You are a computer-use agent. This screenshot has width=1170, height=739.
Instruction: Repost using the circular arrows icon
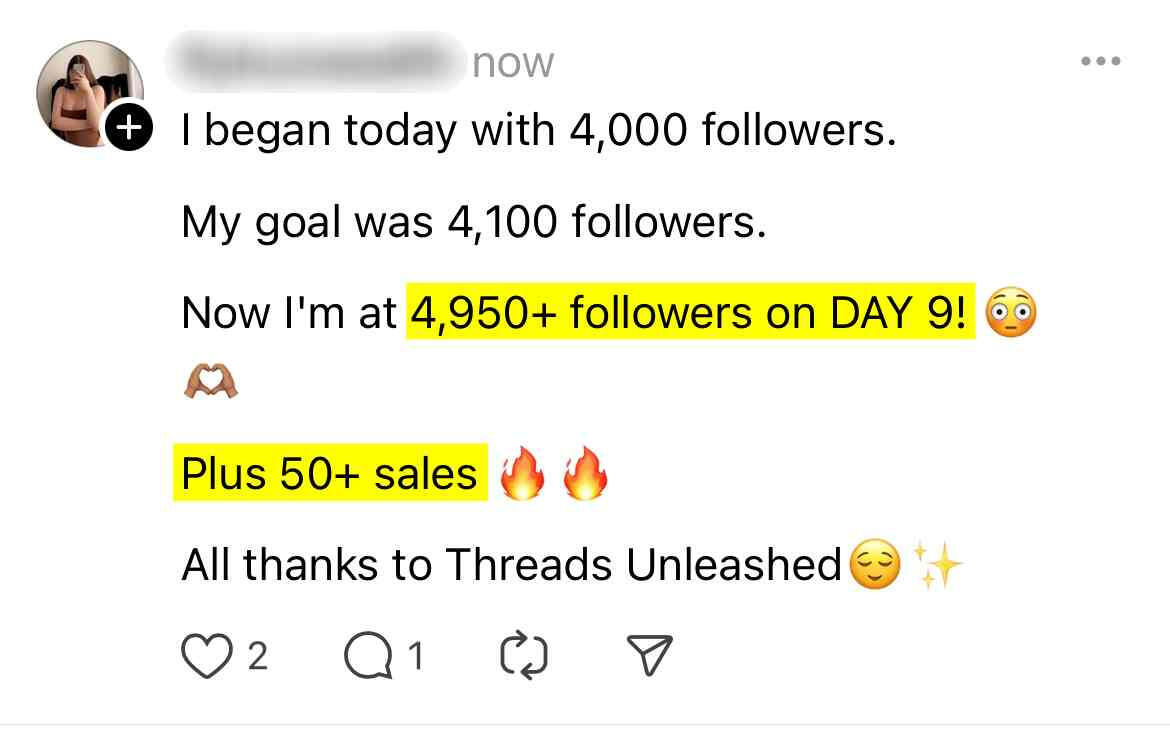[521, 656]
